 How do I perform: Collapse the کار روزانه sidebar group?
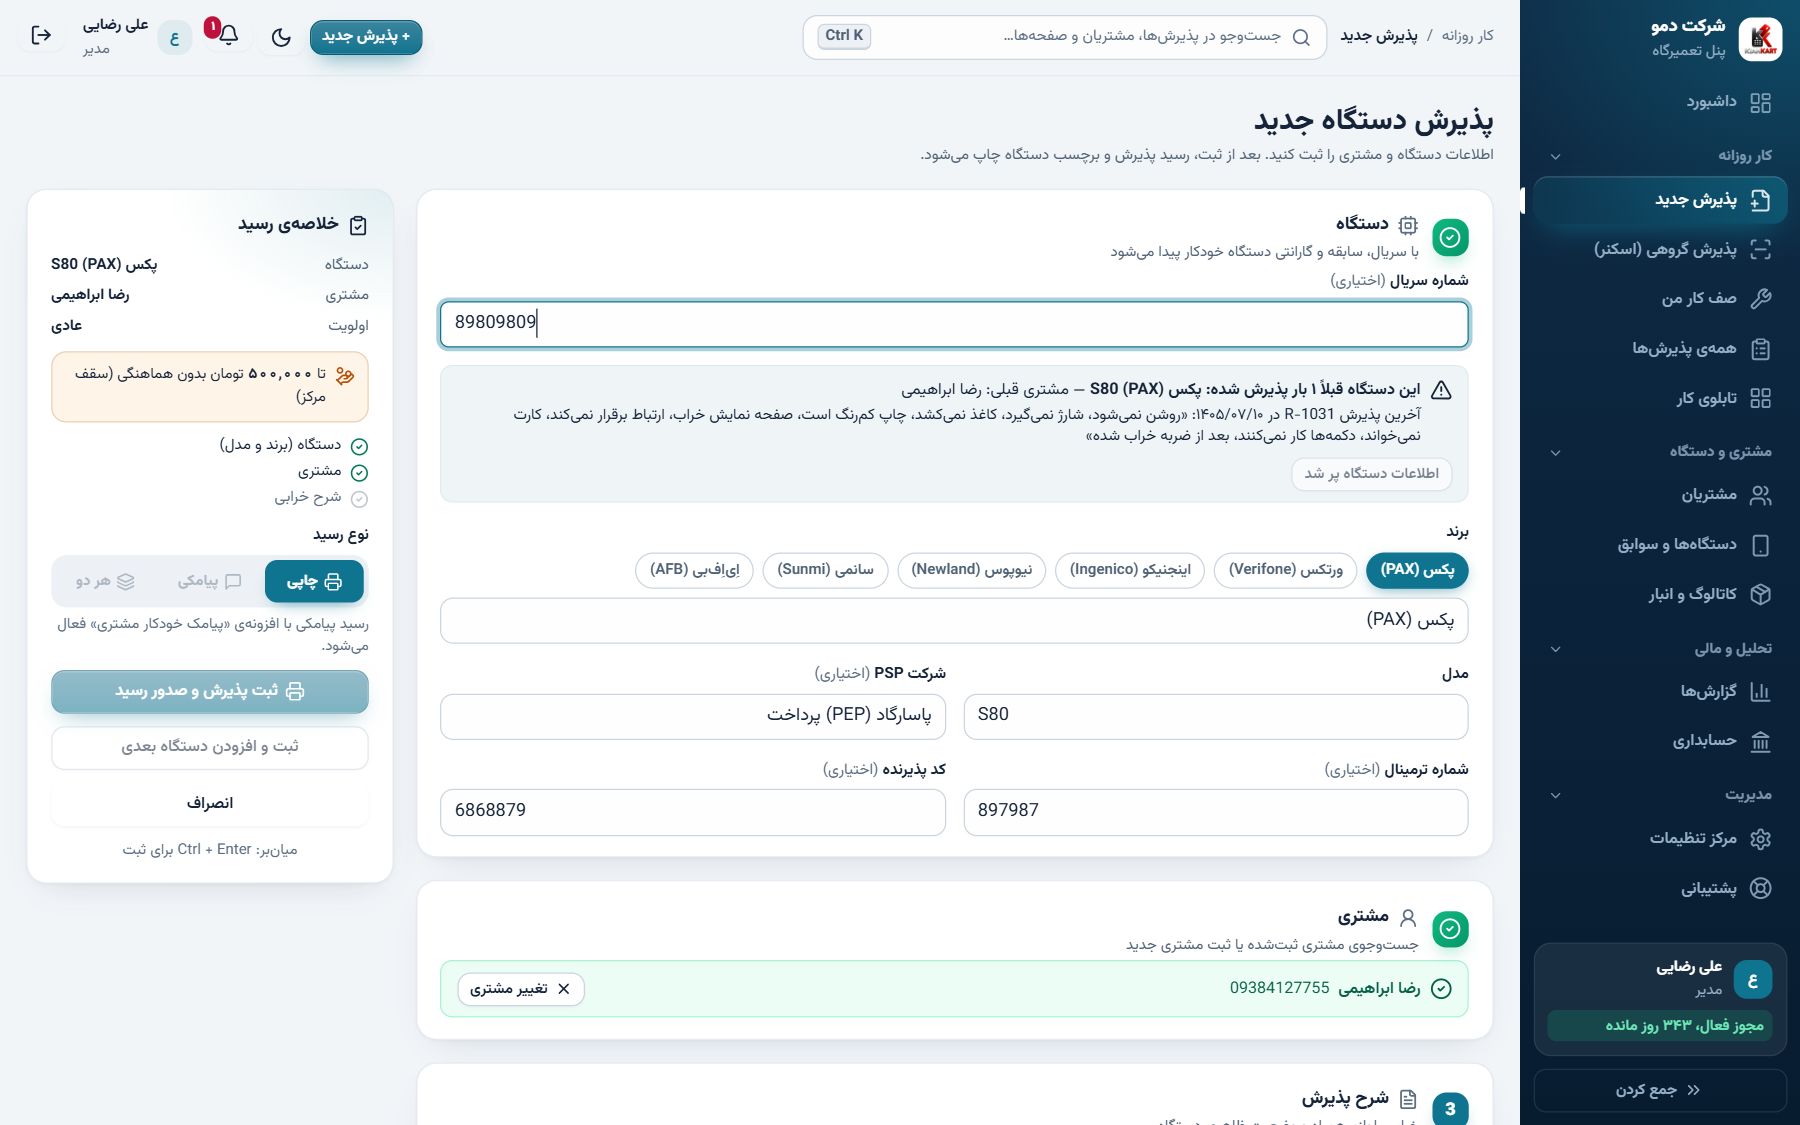click(1660, 155)
